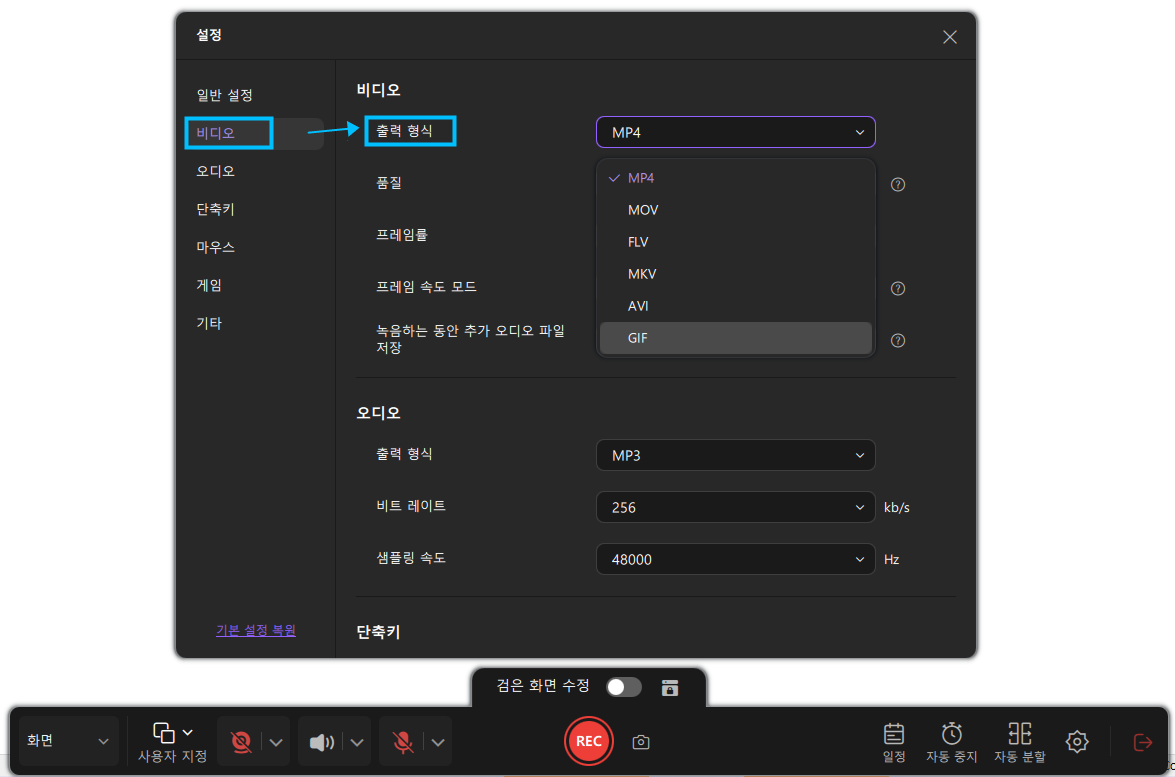Screen dimensions: 1175x777
Task: Expand the audio 출력 형식 MP3 dropdown
Action: pos(735,455)
